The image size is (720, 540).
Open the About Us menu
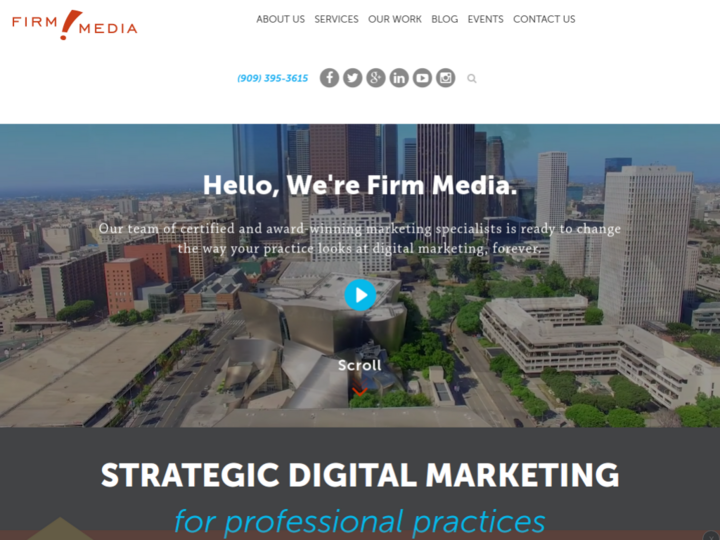pos(281,19)
